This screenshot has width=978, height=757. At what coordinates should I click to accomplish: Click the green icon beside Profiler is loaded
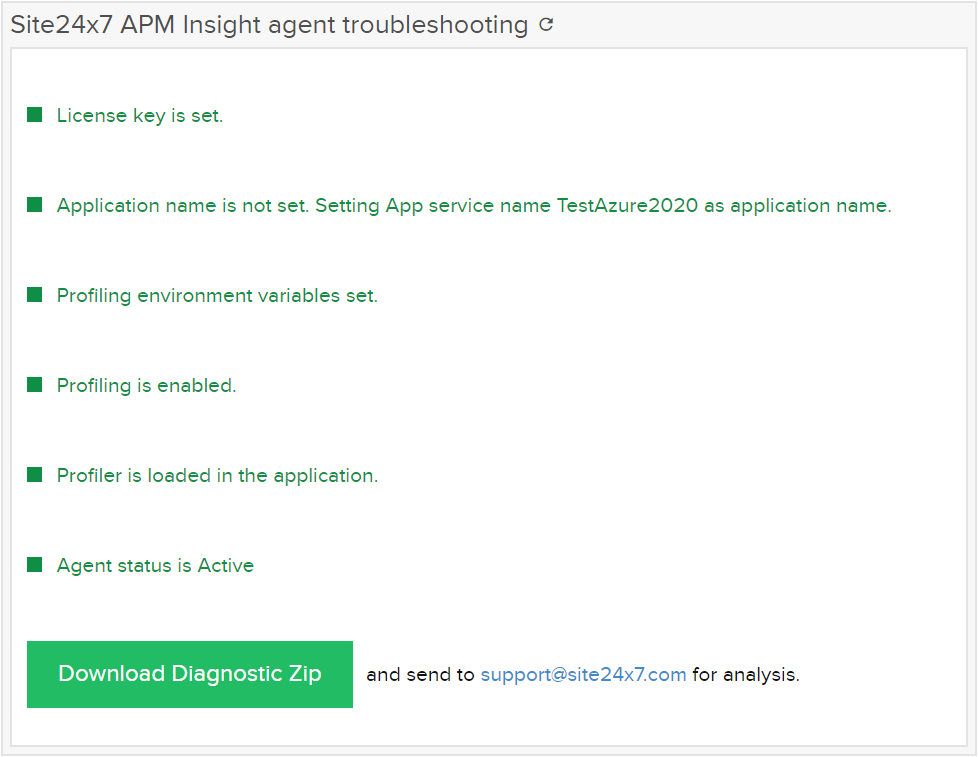[33, 474]
